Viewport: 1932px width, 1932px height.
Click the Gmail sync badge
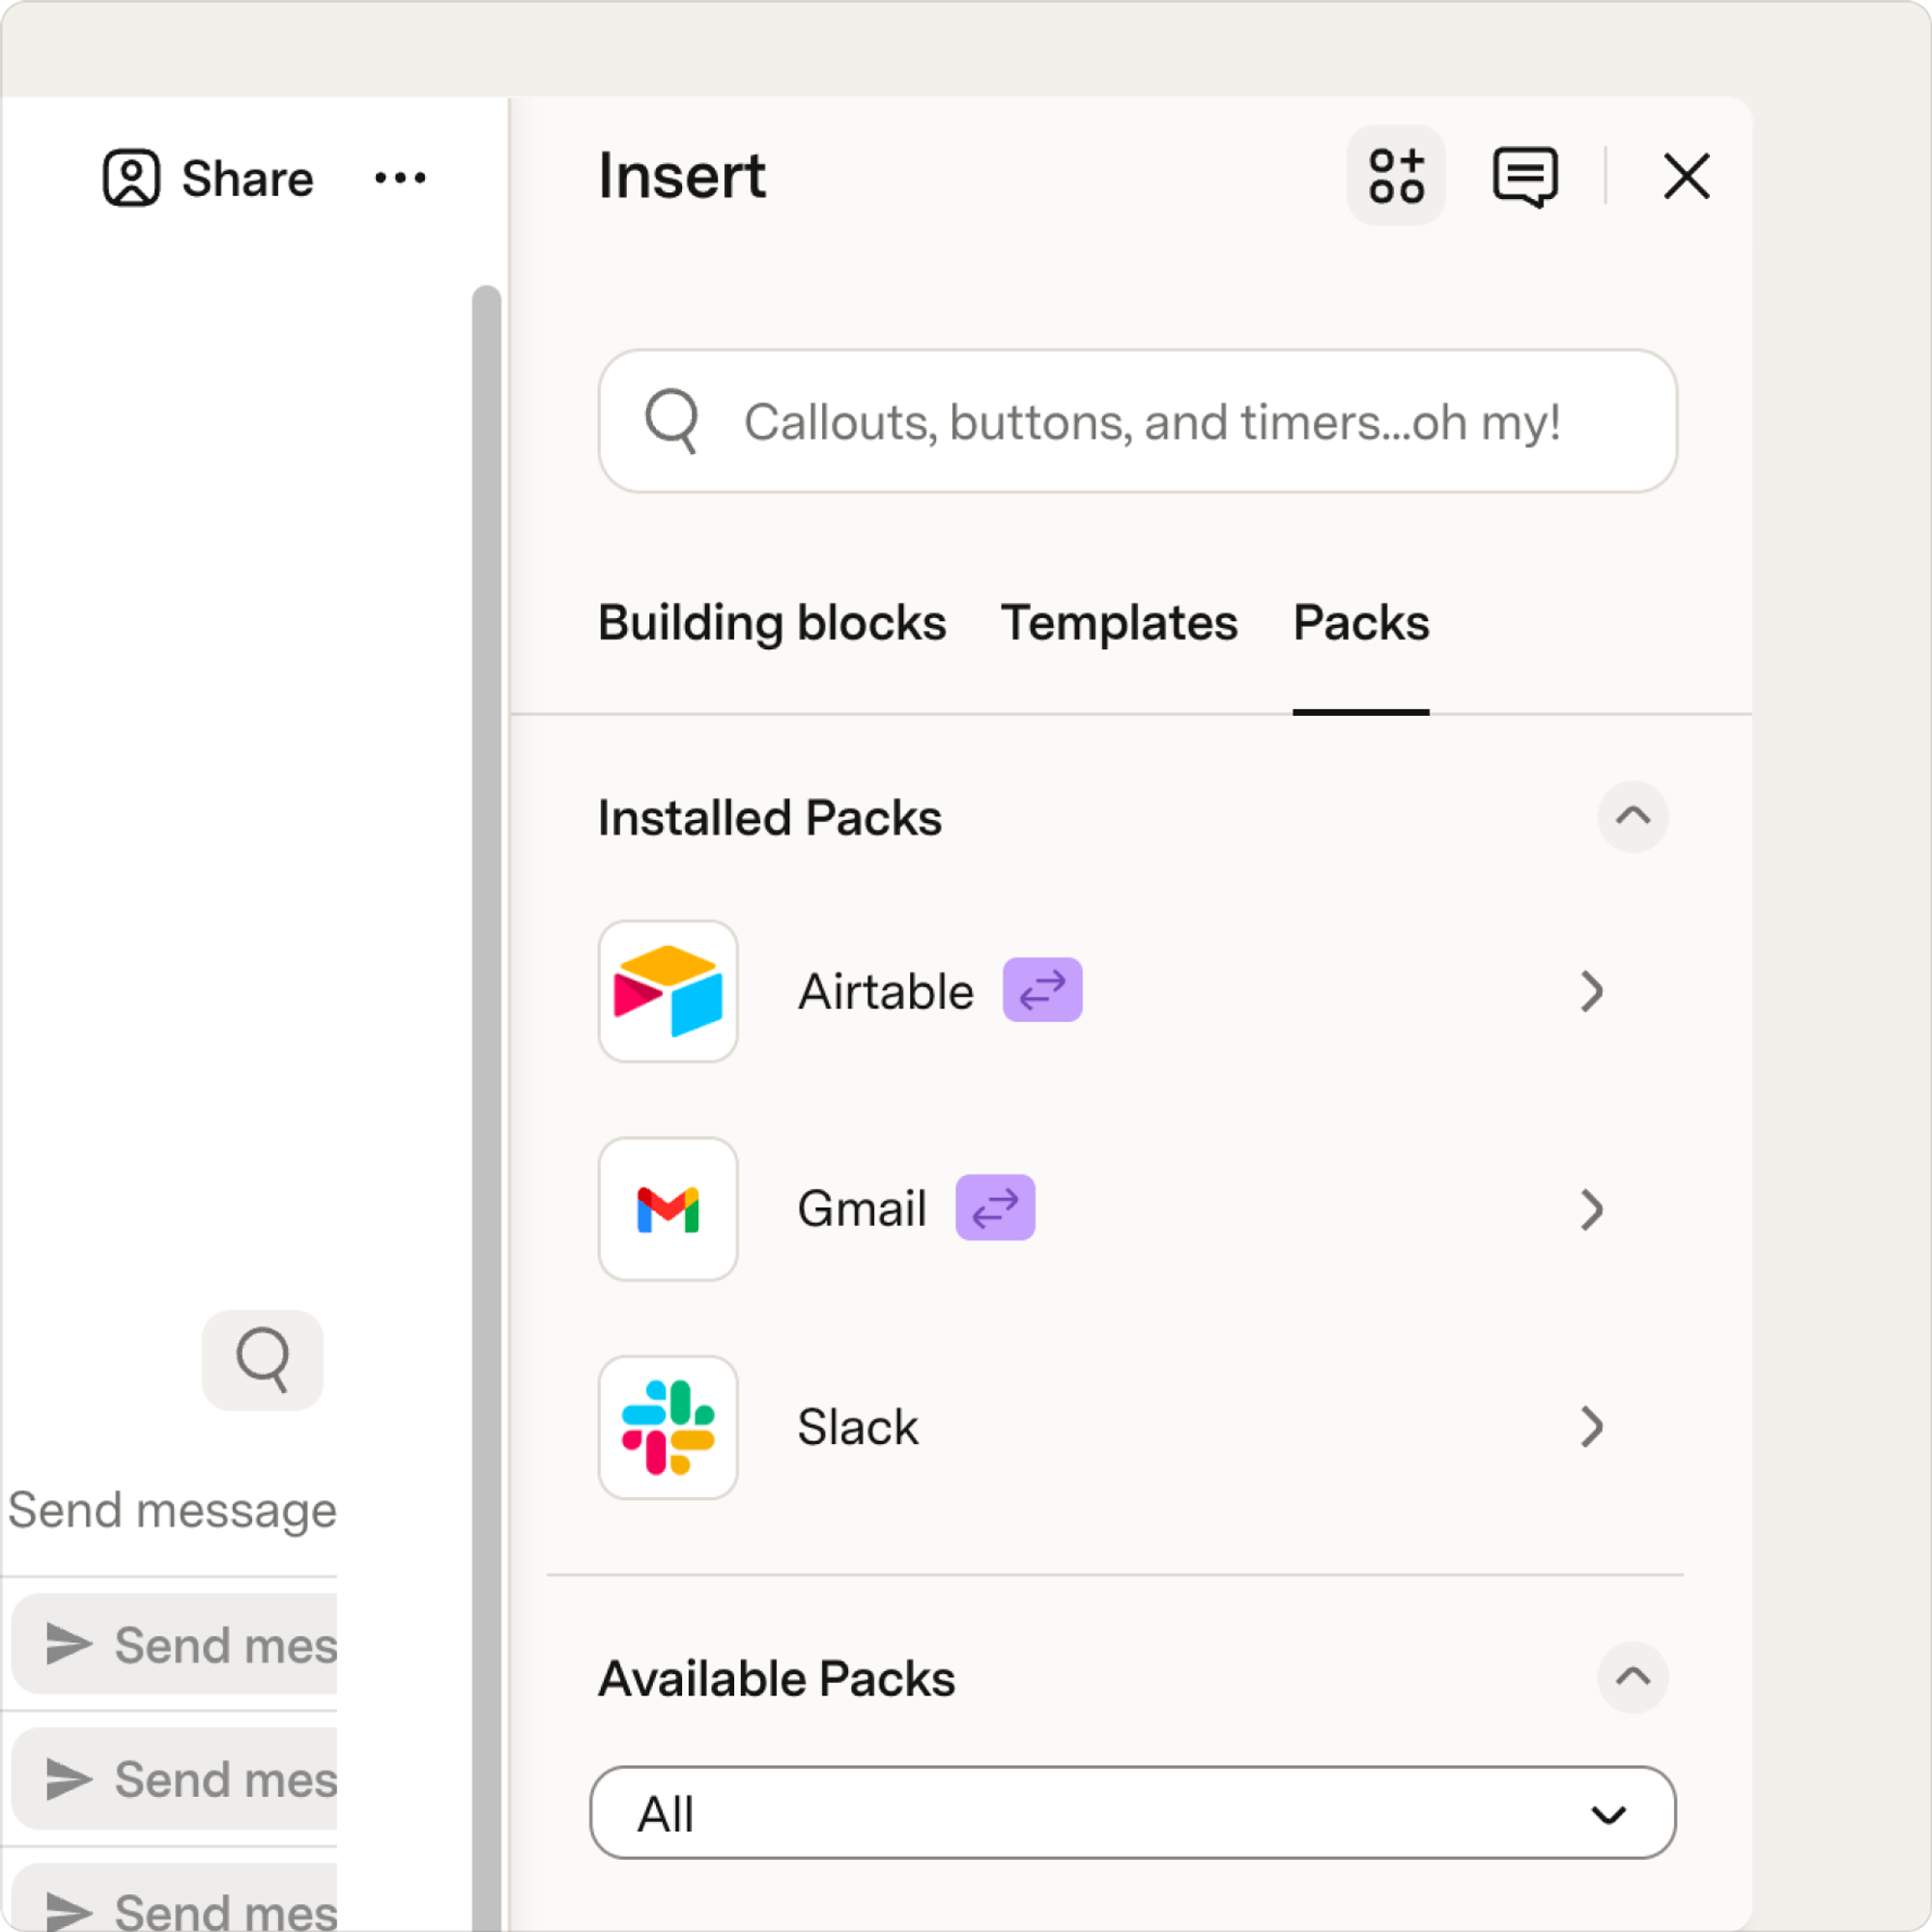click(995, 1208)
